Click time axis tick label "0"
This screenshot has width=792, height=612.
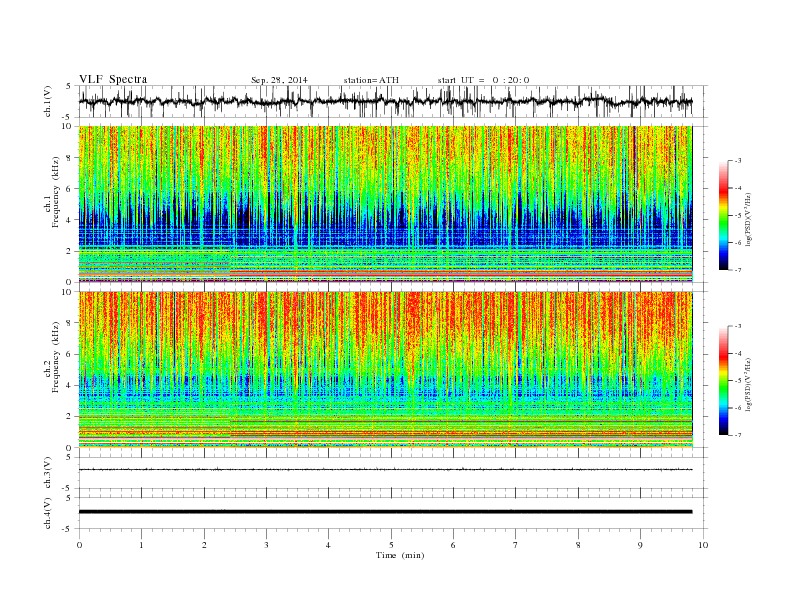(x=79, y=545)
